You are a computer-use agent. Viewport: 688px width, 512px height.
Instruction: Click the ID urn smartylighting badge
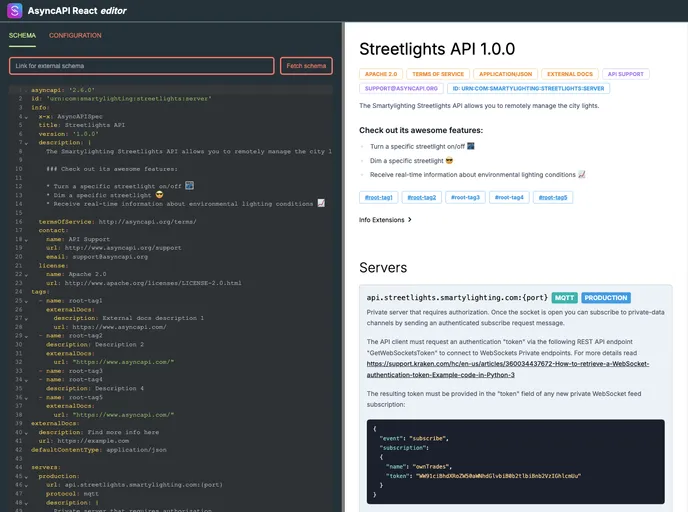528,88
